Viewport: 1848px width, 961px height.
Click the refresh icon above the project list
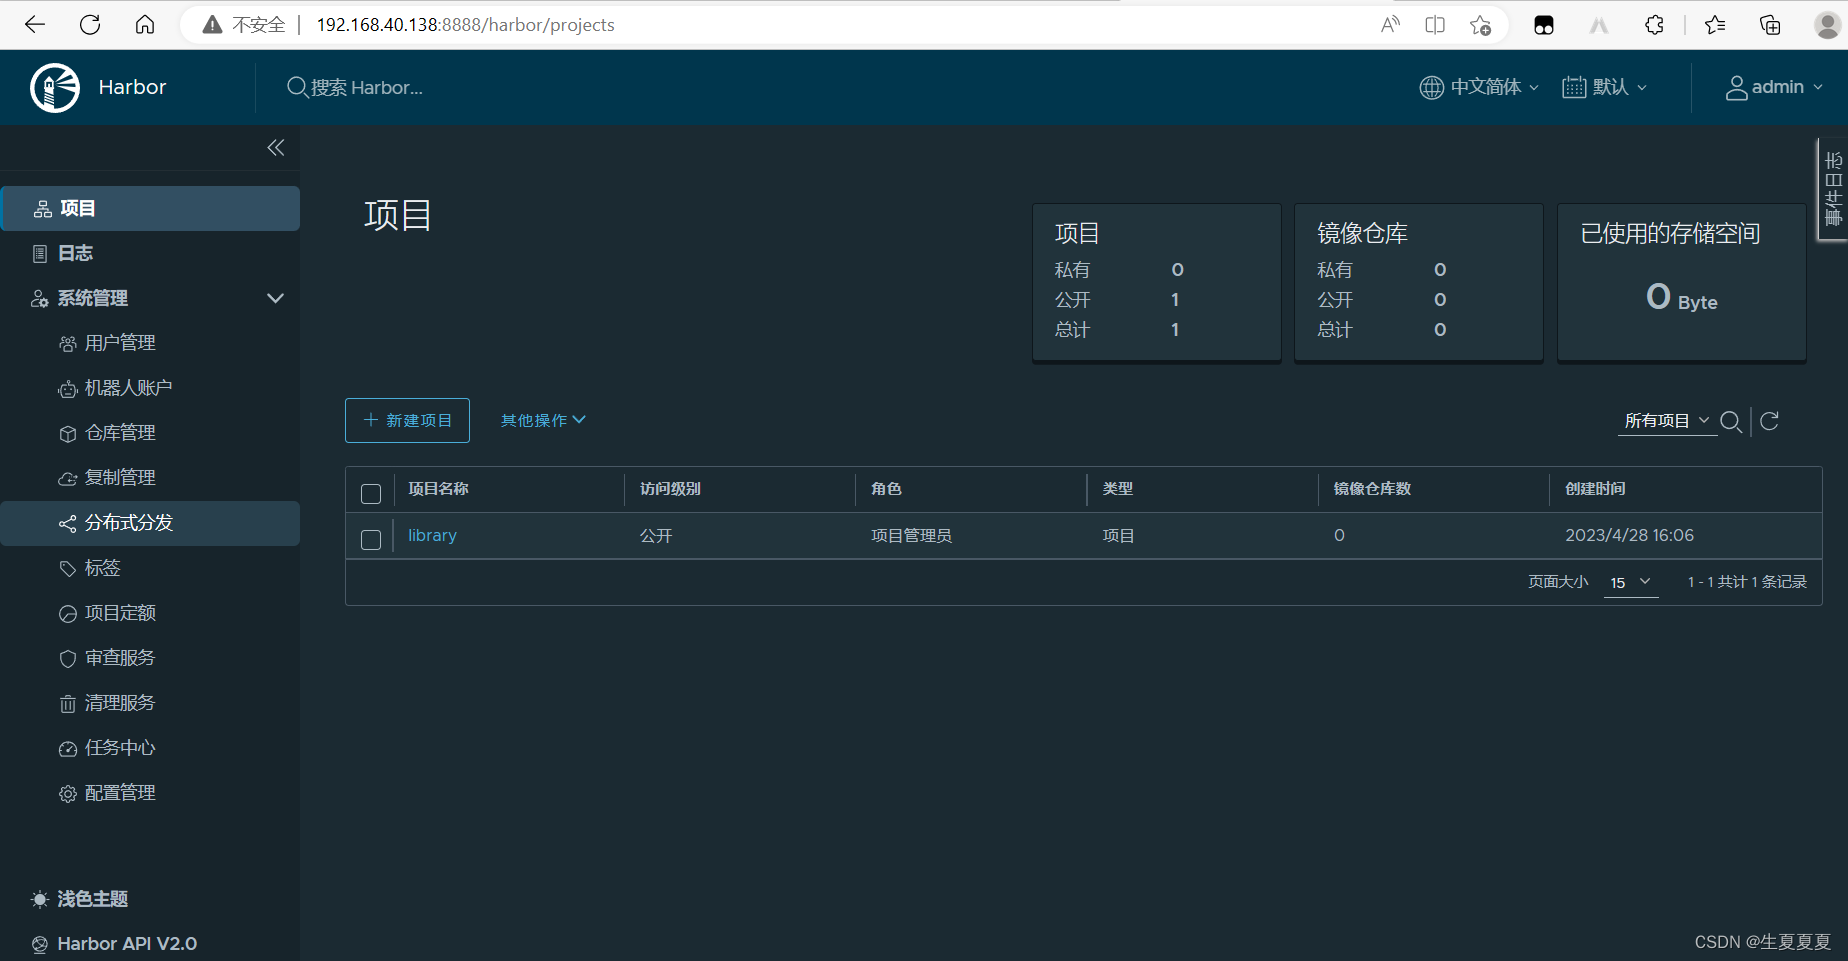1769,421
